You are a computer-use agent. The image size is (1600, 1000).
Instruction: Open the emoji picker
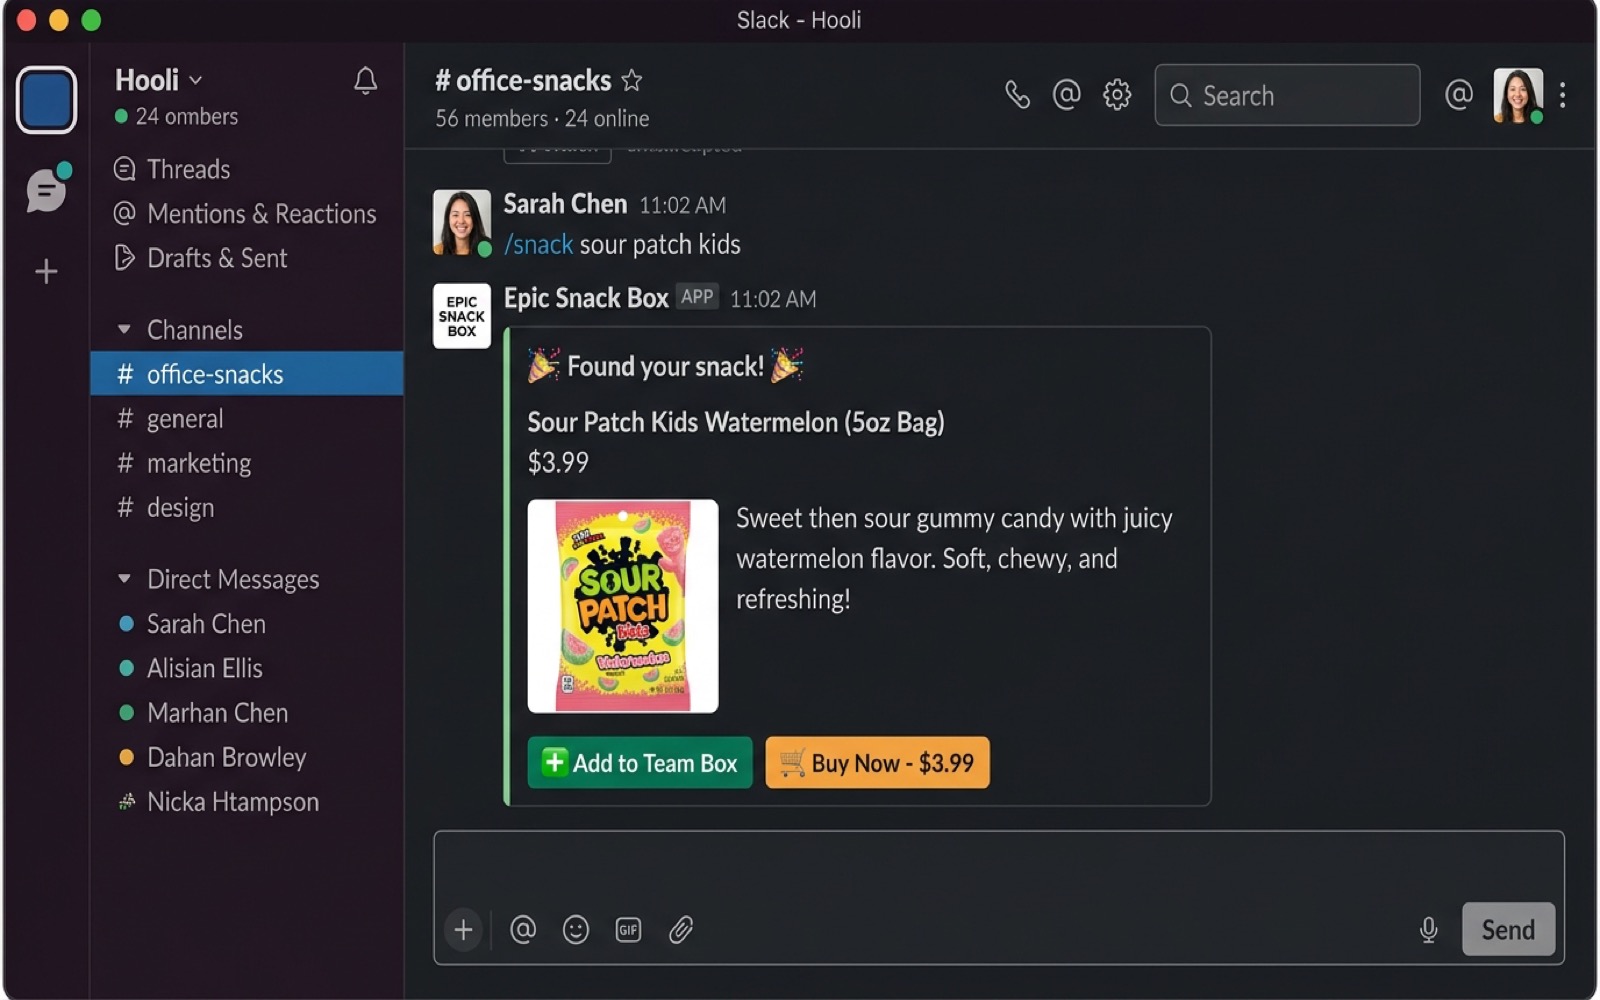coord(576,930)
